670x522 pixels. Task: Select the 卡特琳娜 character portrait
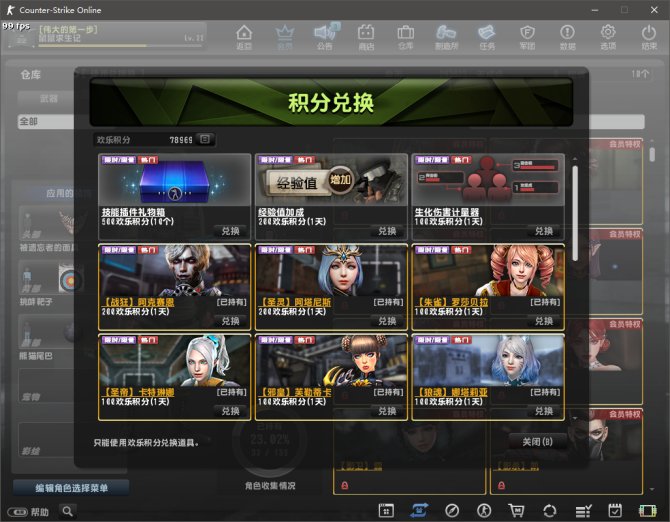click(x=174, y=361)
